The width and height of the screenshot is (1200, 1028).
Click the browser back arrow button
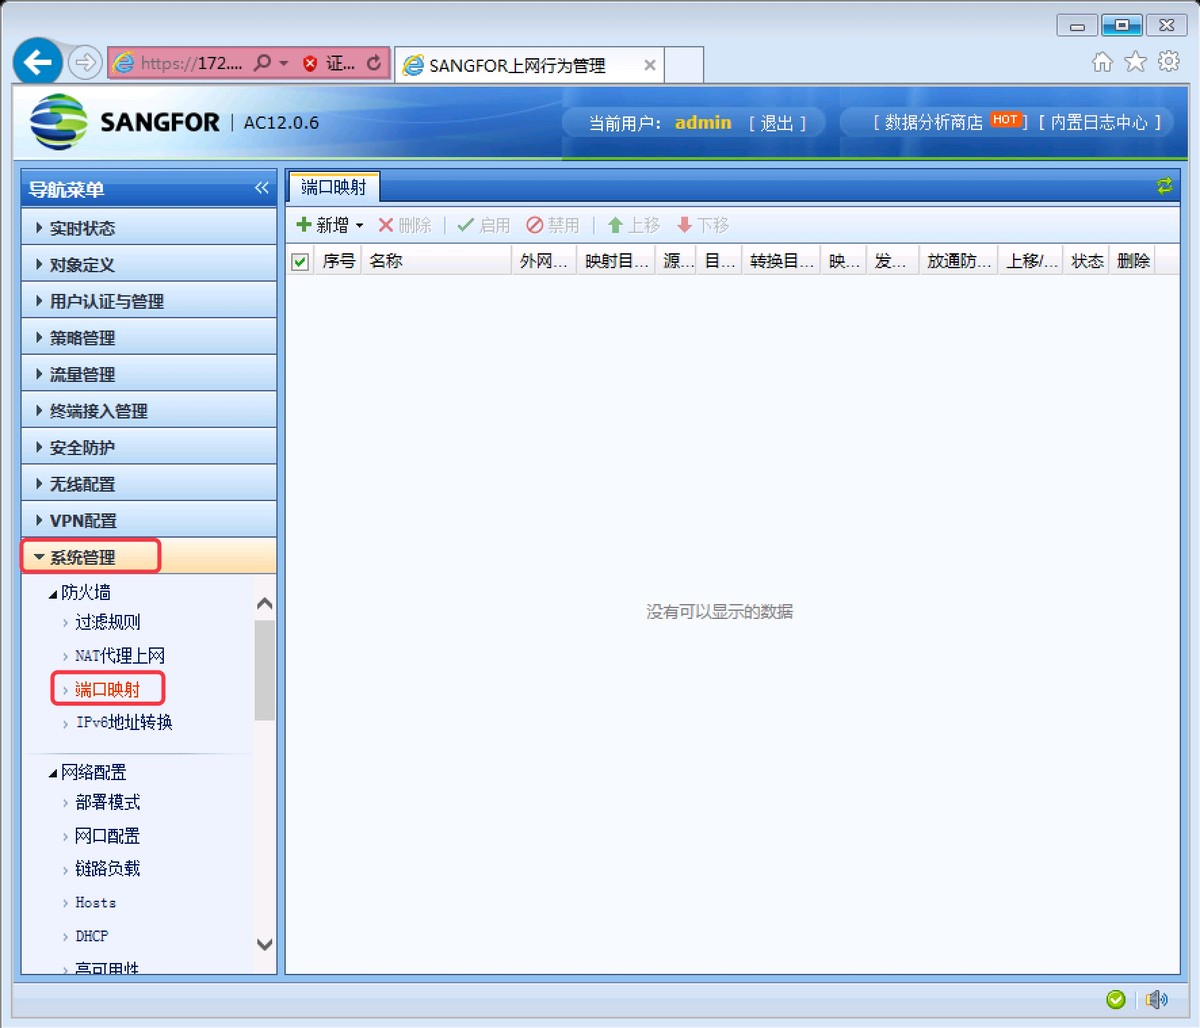(x=37, y=63)
